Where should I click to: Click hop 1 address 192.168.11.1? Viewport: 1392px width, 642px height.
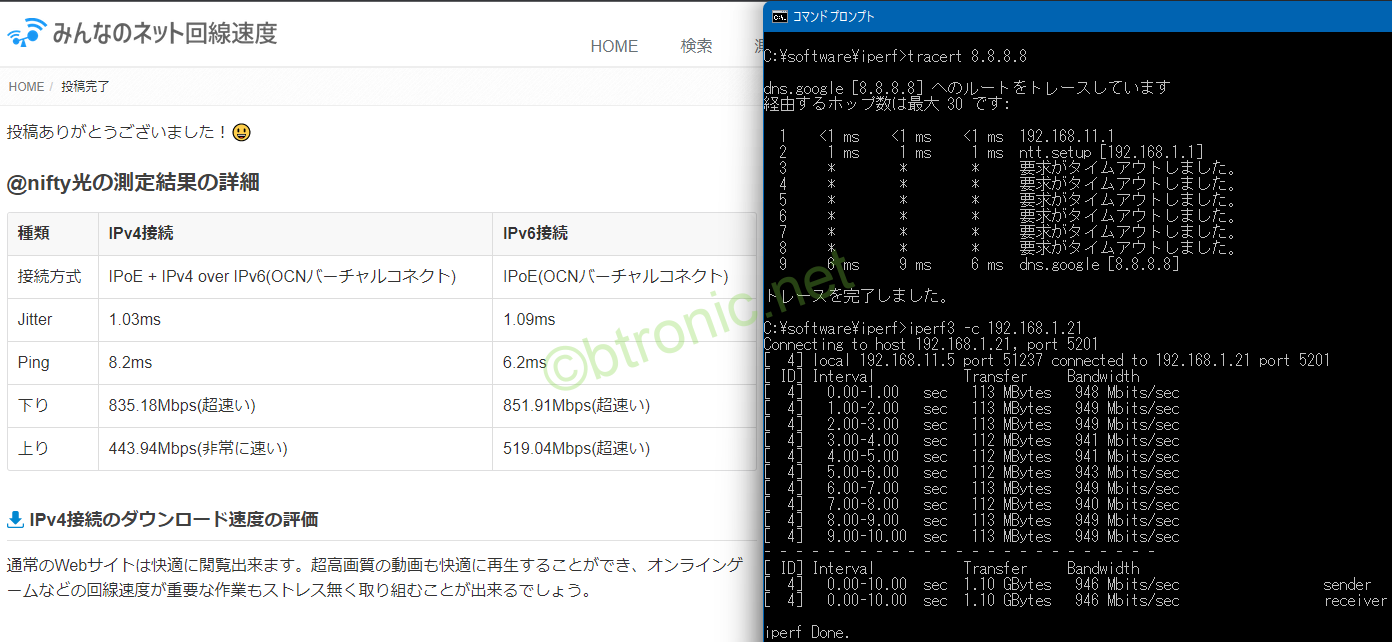pos(1067,136)
